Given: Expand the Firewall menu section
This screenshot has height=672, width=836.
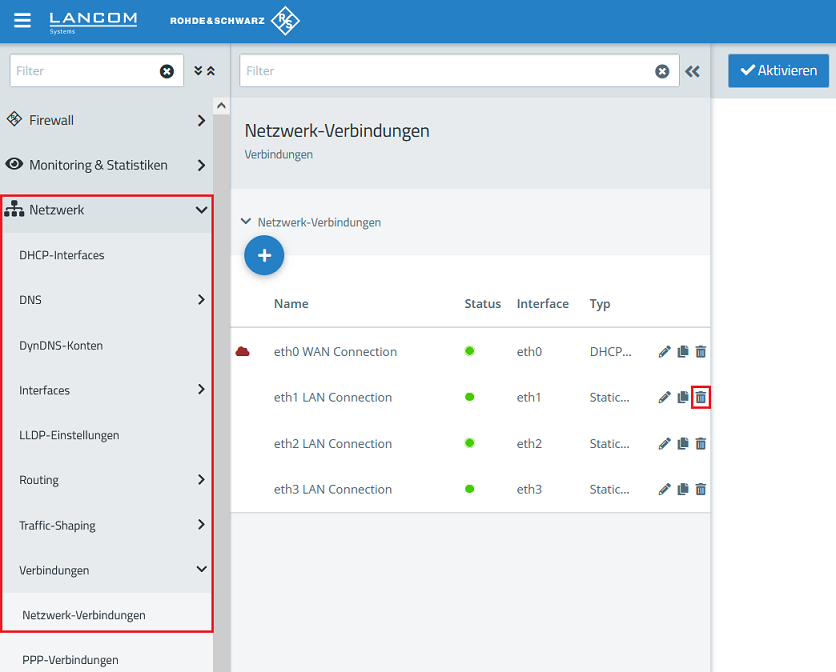Looking at the screenshot, I should pos(201,121).
